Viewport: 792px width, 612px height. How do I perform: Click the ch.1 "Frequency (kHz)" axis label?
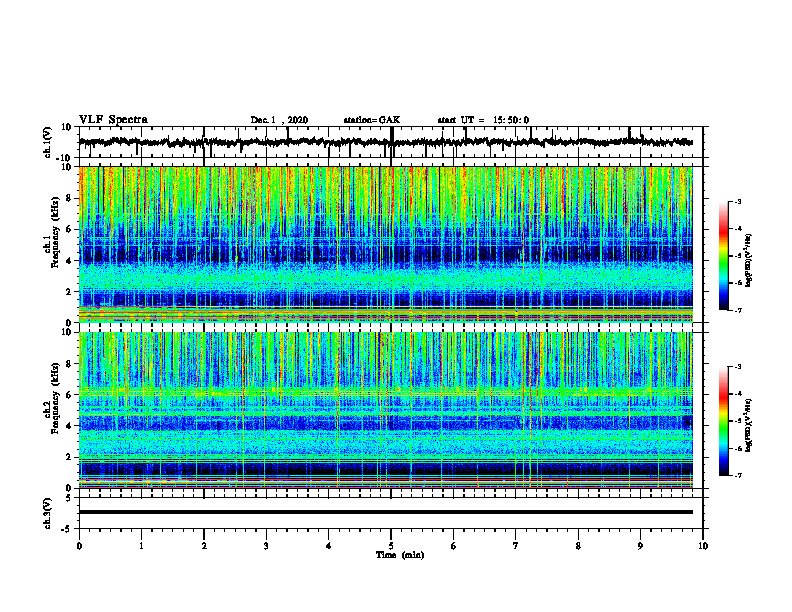tap(55, 232)
